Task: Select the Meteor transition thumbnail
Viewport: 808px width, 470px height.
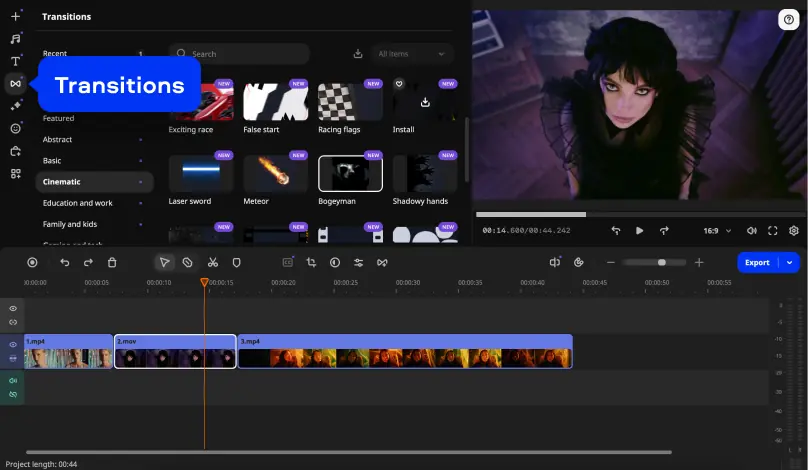Action: point(276,174)
